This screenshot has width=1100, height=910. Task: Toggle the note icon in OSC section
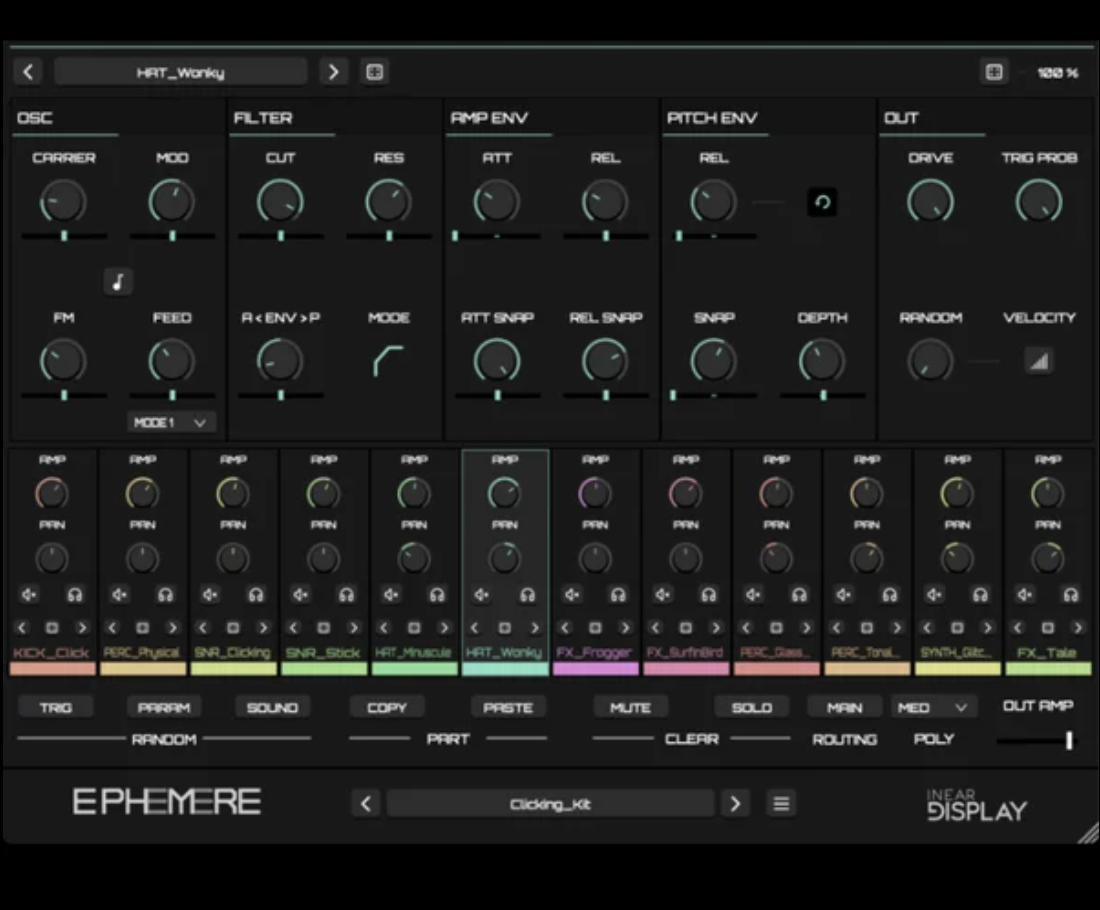click(118, 282)
